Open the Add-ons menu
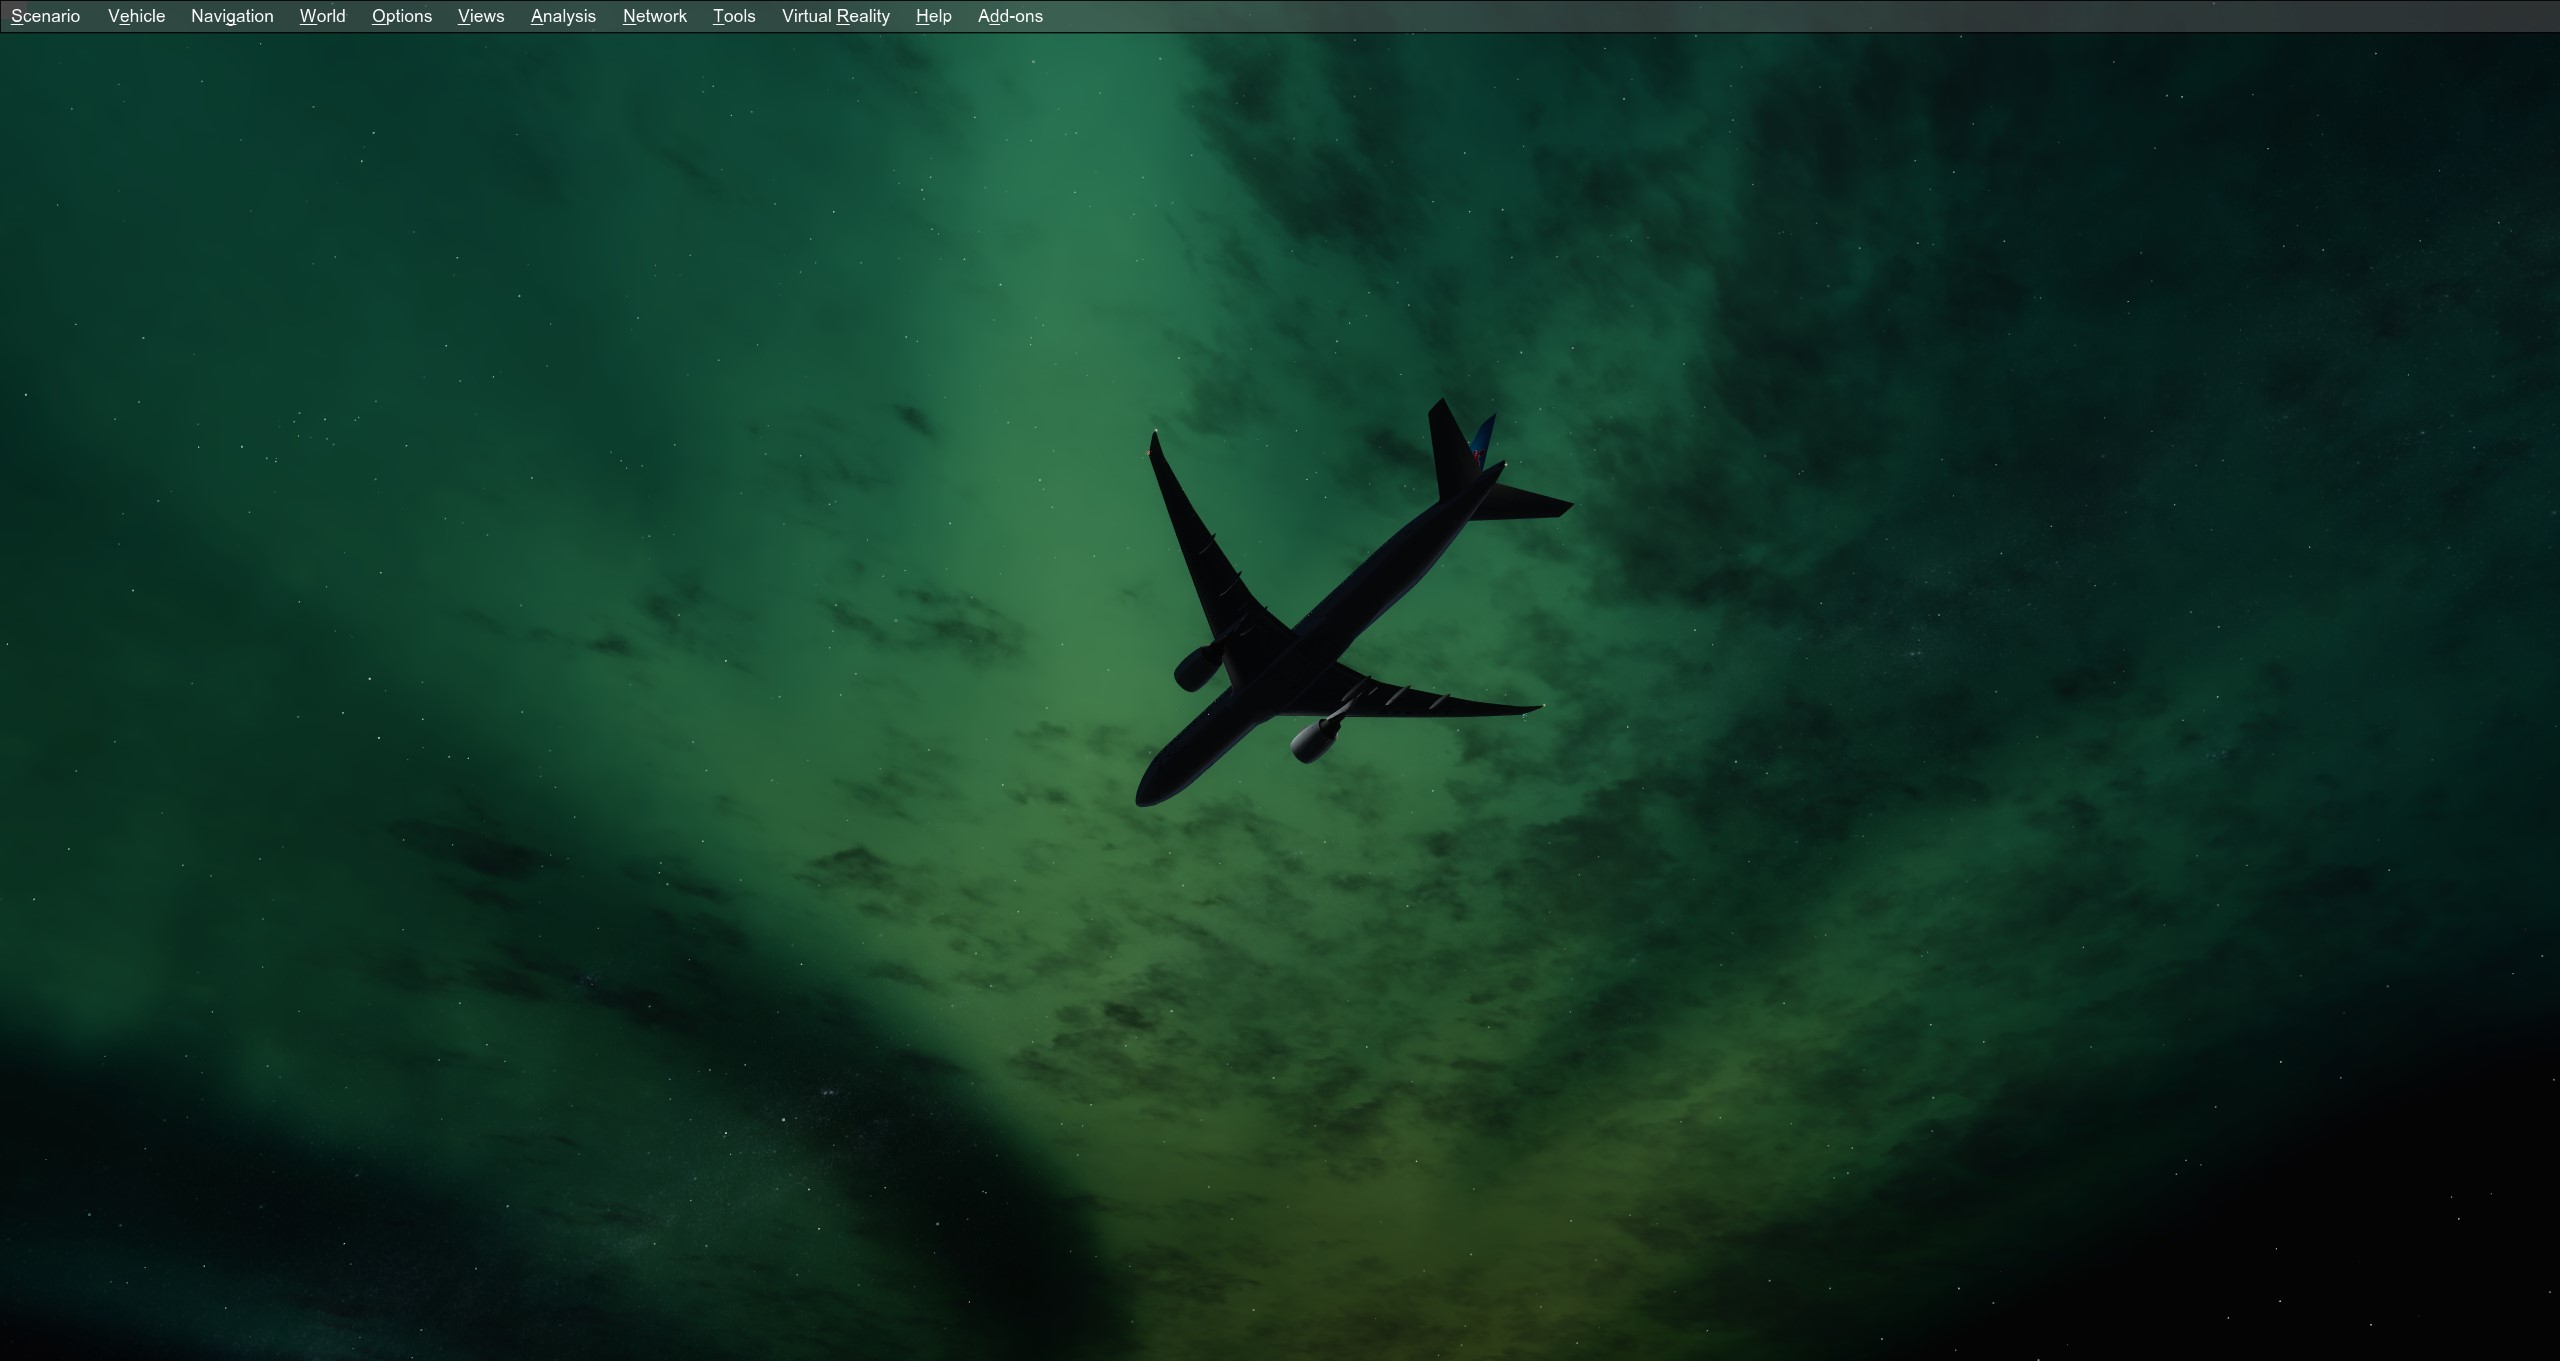Viewport: 2560px width, 1361px height. [x=1010, y=16]
